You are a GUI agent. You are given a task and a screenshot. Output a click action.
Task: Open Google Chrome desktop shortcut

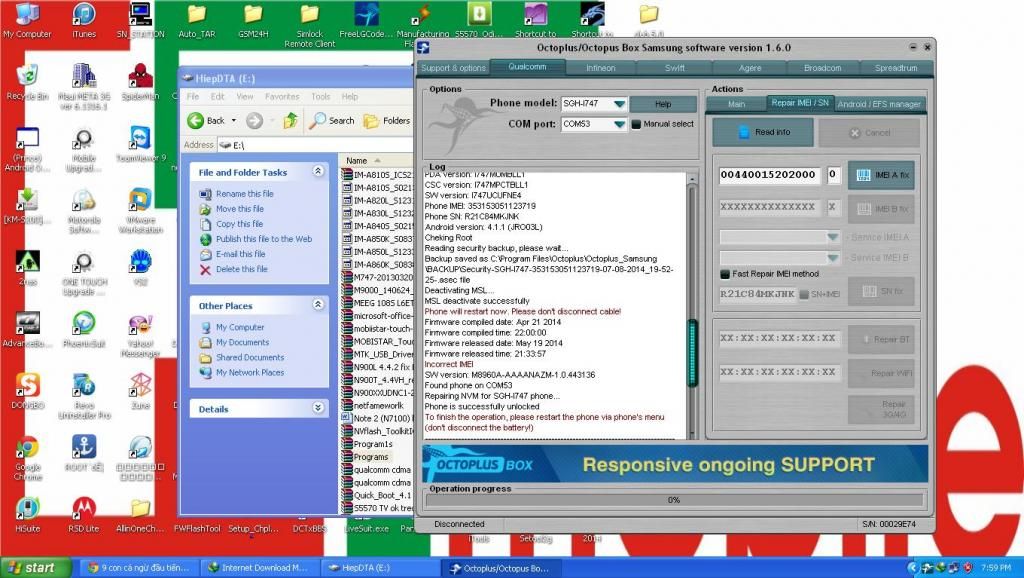tap(27, 457)
